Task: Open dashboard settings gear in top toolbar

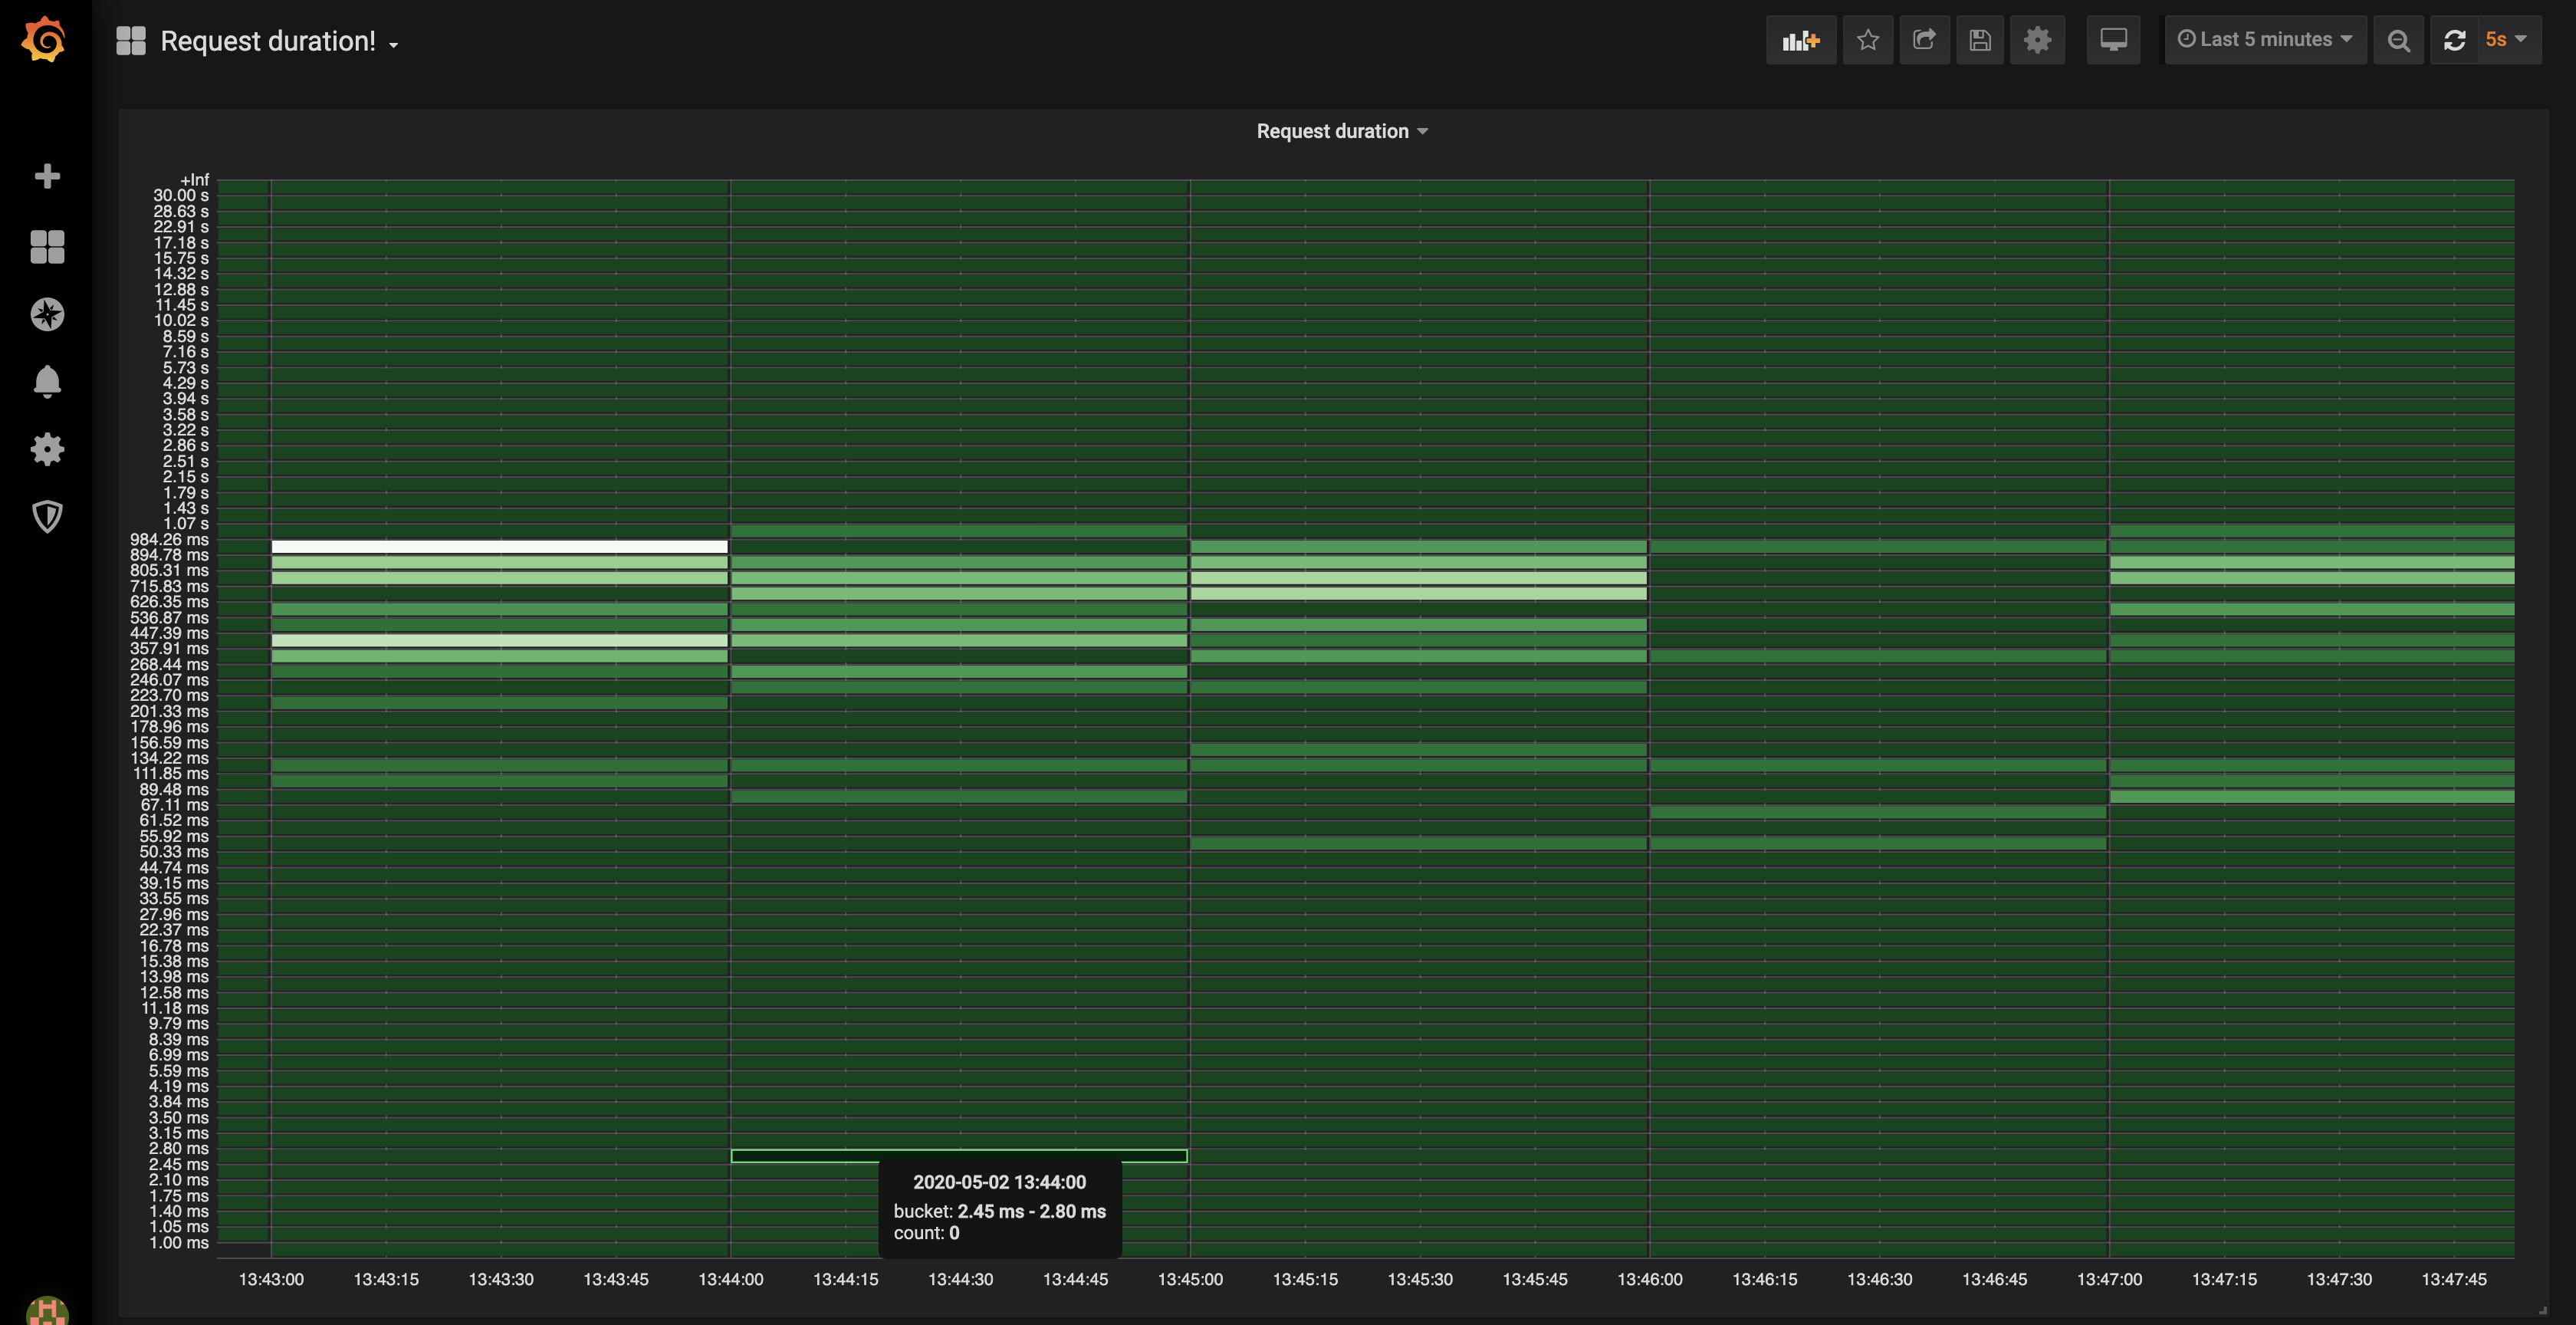Action: (x=2037, y=40)
